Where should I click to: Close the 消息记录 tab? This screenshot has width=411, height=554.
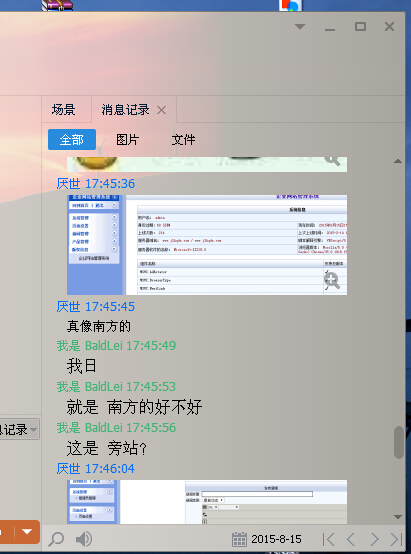[162, 110]
